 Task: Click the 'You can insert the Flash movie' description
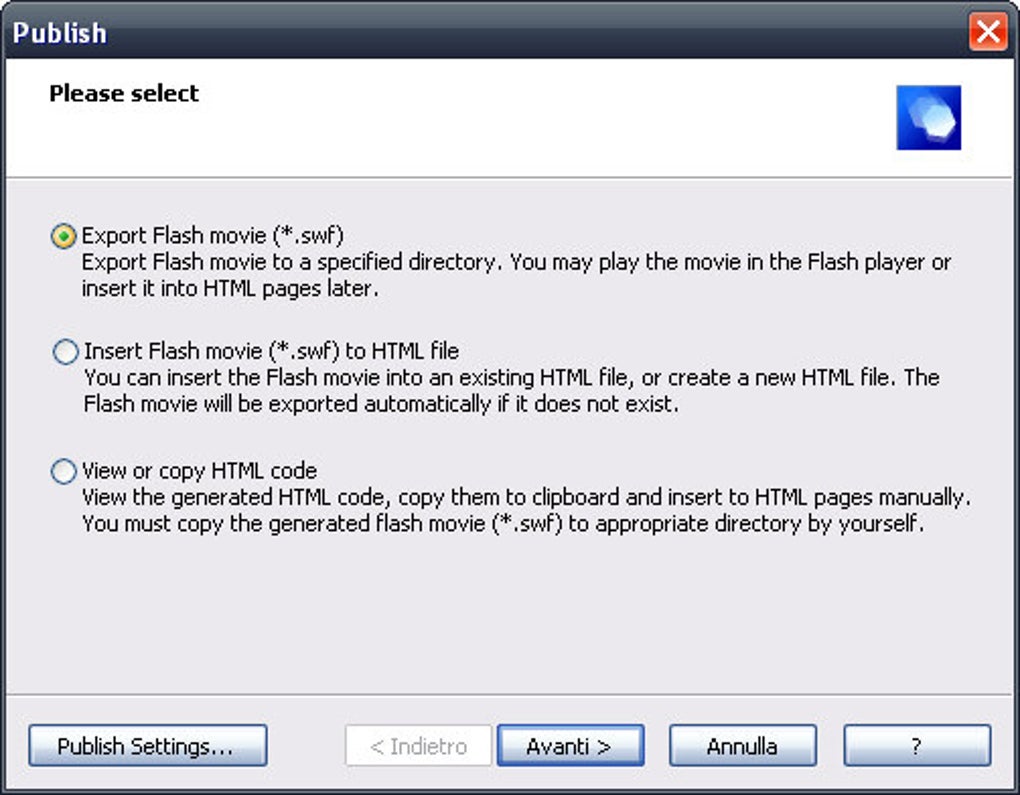pos(510,379)
